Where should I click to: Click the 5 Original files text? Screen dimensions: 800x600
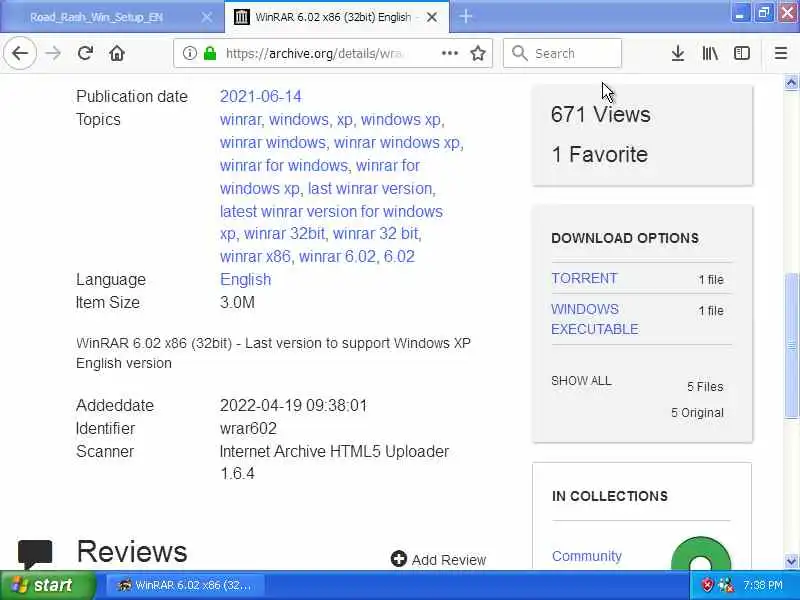[697, 413]
